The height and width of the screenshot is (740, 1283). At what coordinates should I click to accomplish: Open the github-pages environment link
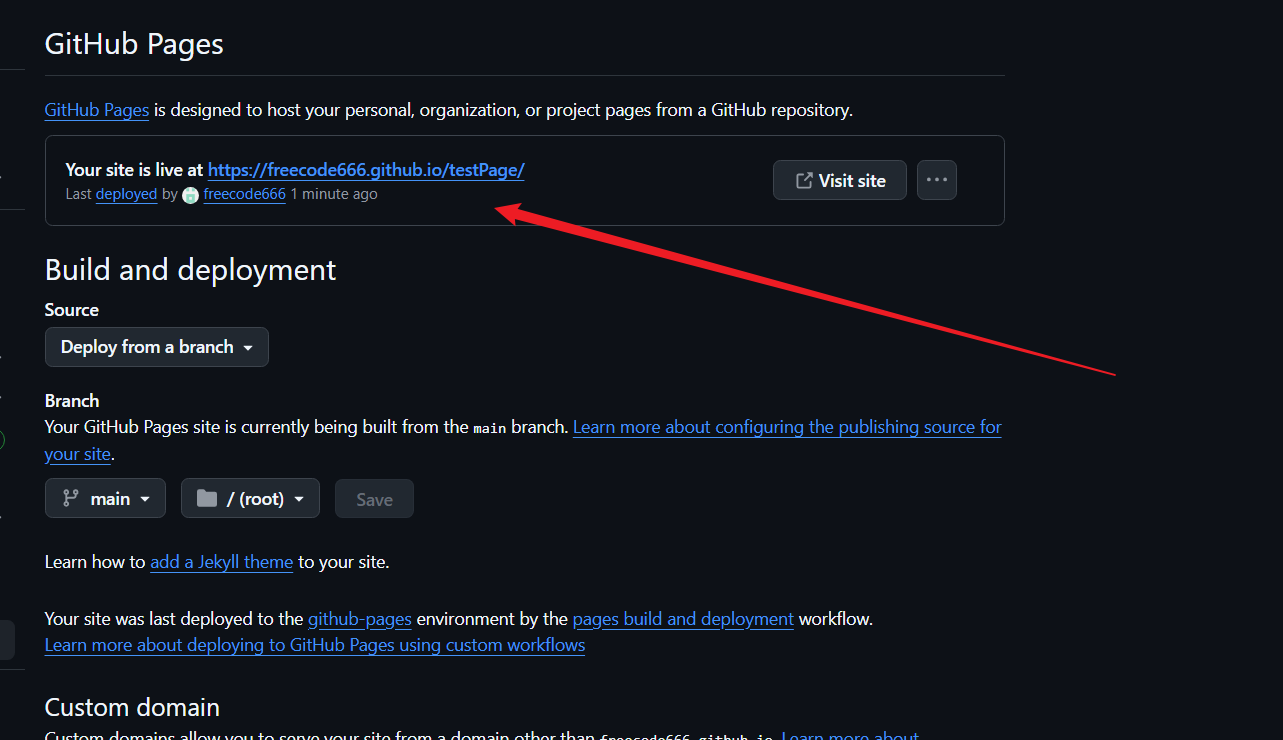click(x=359, y=619)
